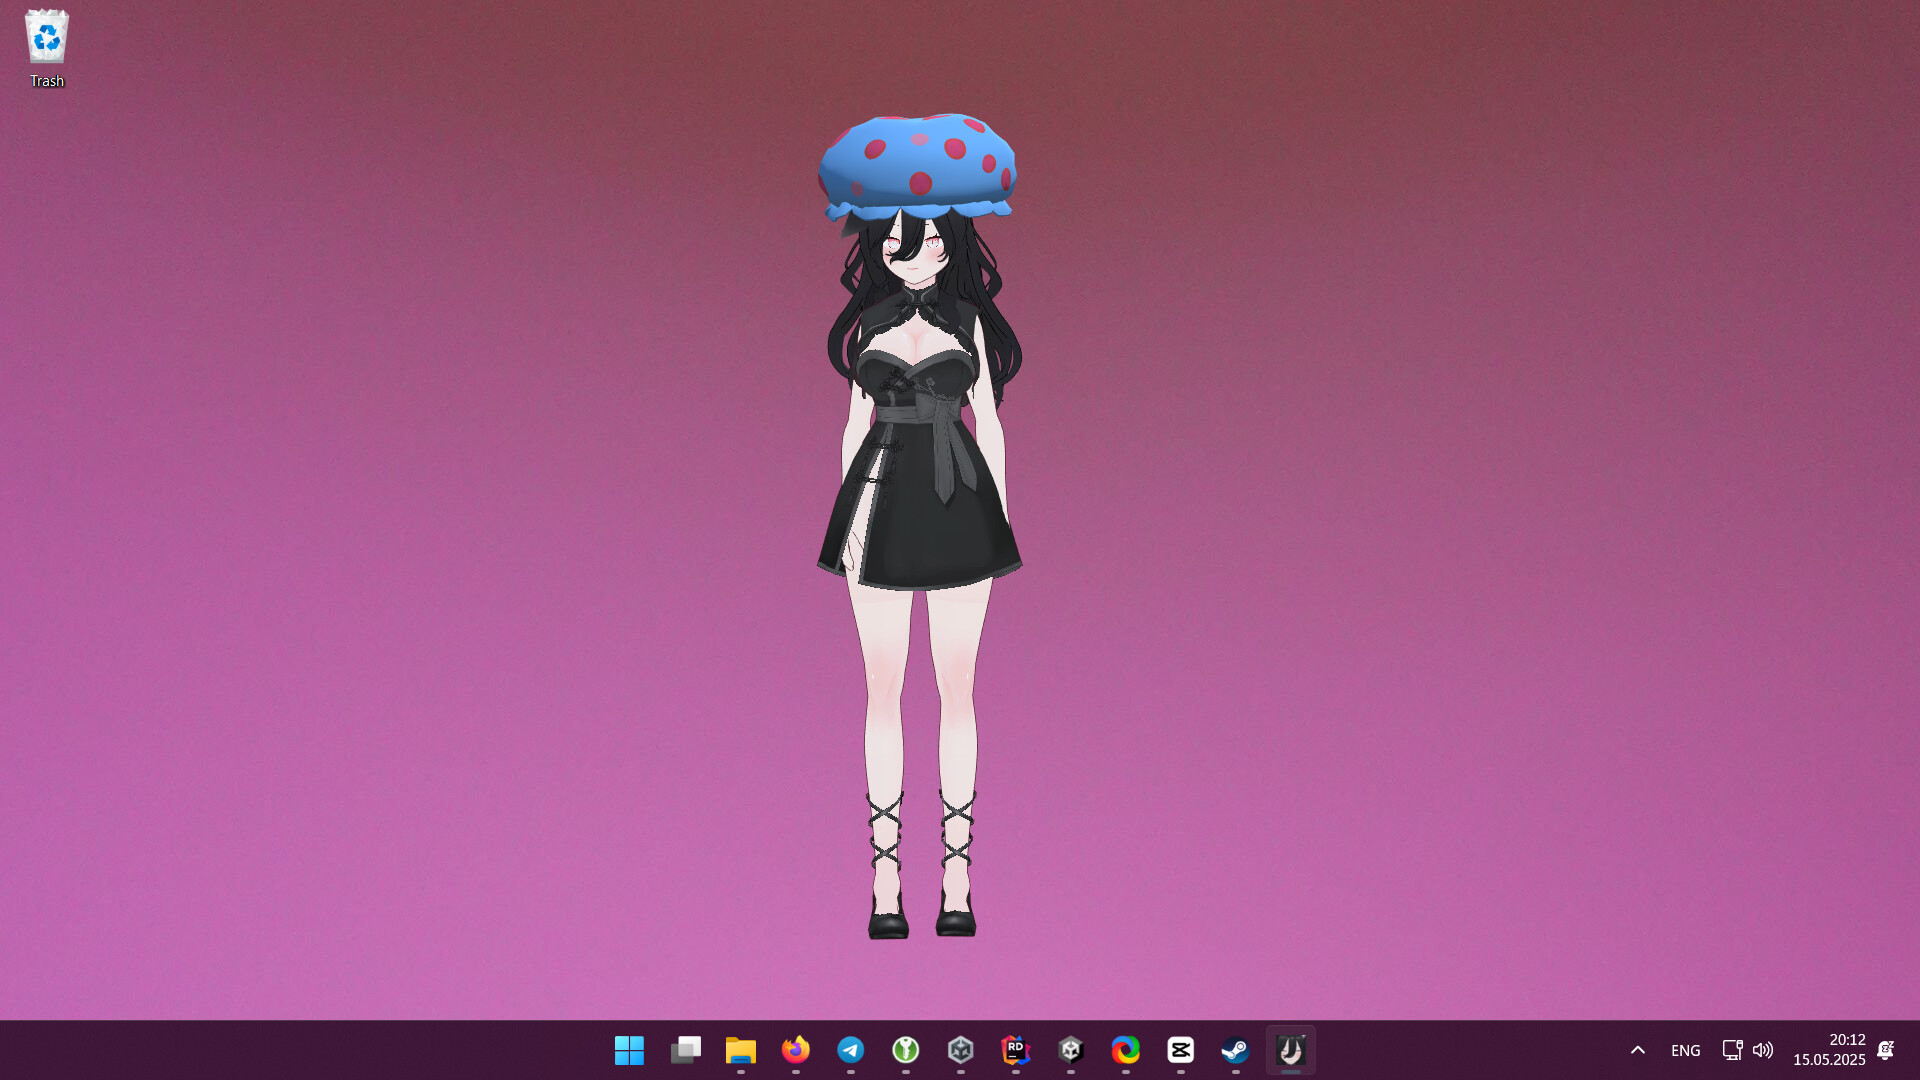Launch Steam from the taskbar
The width and height of the screenshot is (1920, 1080).
click(1236, 1050)
